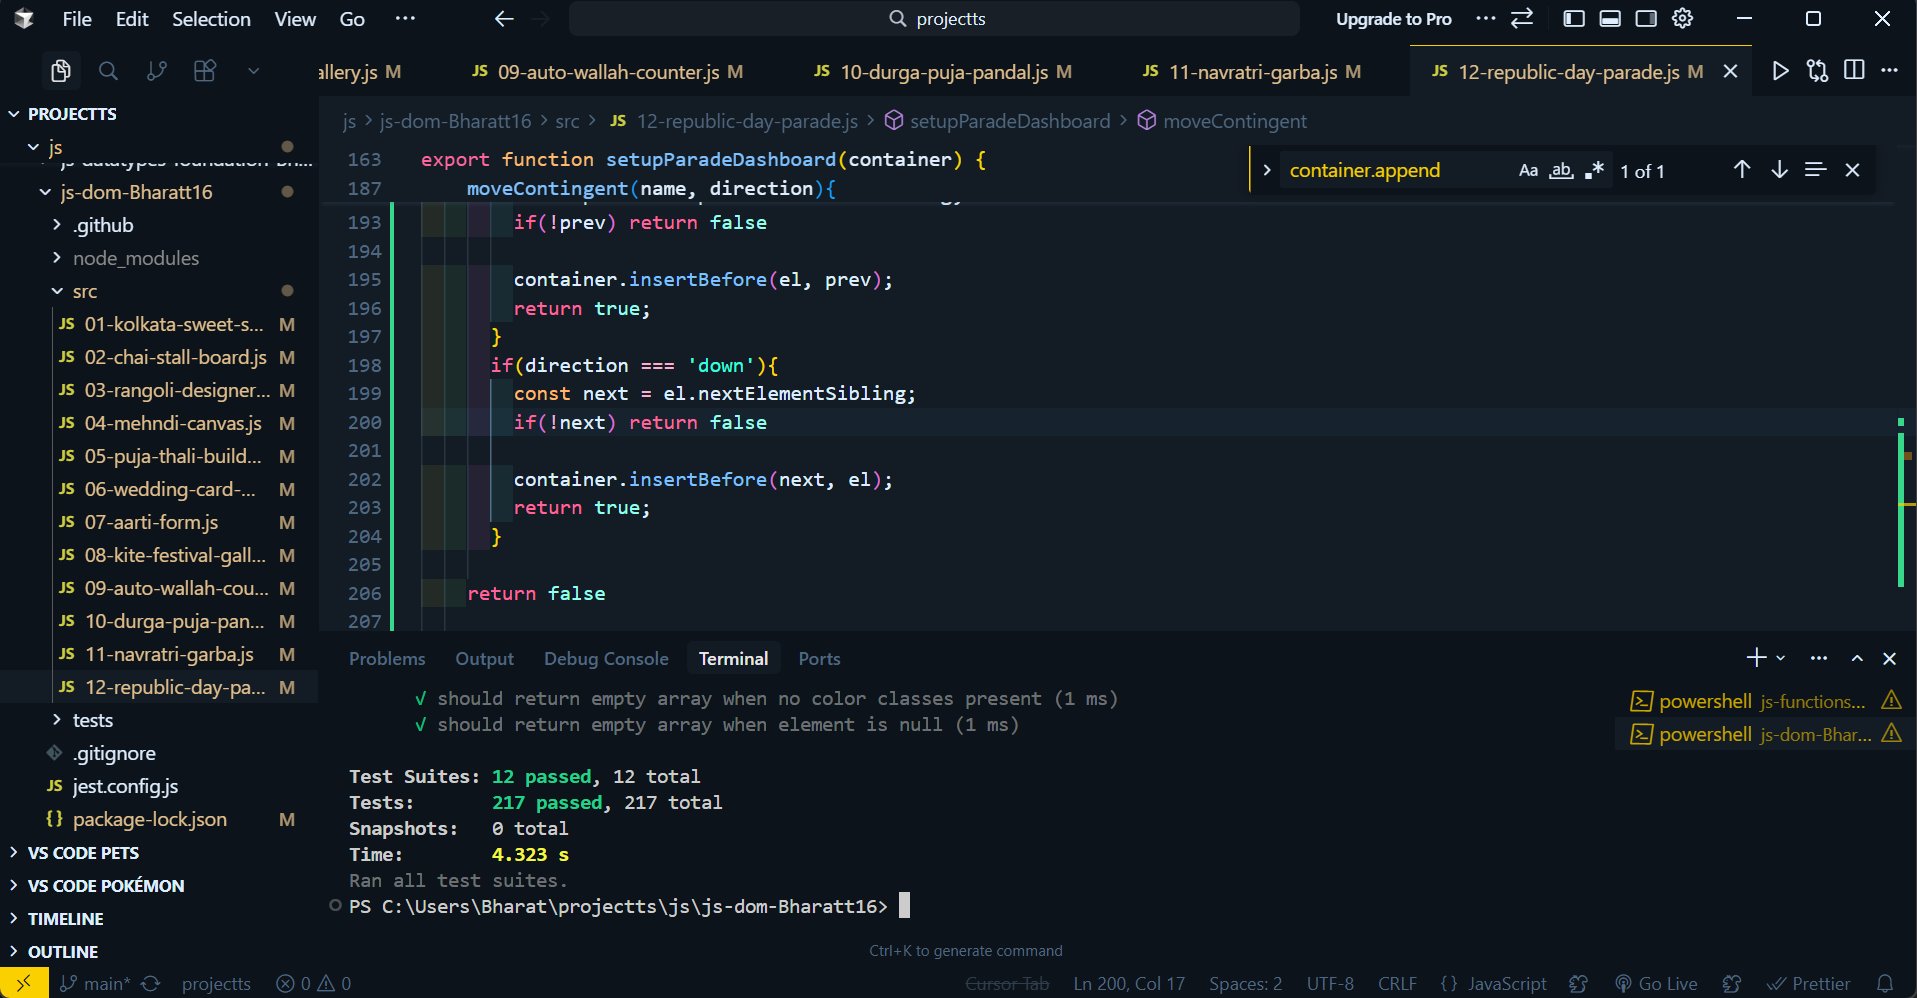Viewport: 1917px width, 998px height.
Task: Click Go Live in status bar
Action: click(1656, 983)
